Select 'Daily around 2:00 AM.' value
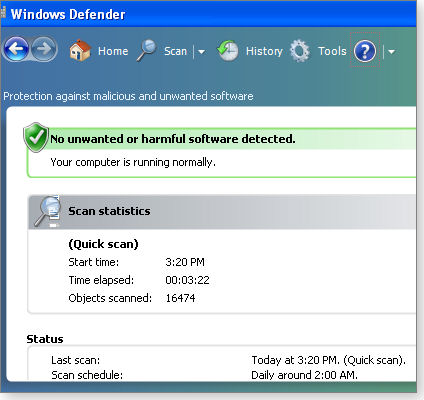This screenshot has height=400, width=424. [x=304, y=375]
